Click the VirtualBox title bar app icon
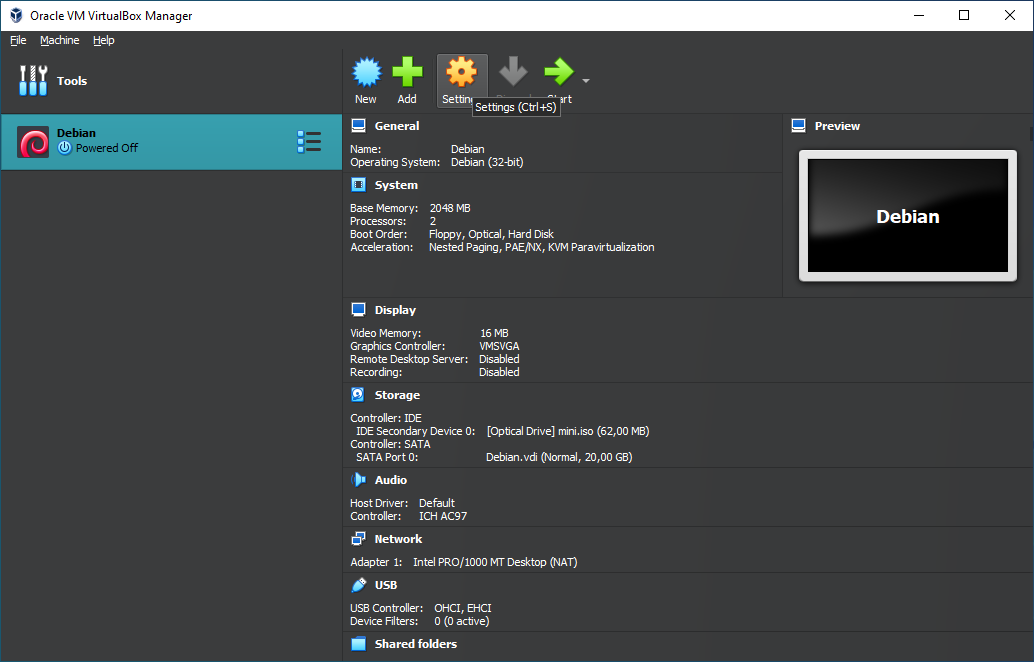 [x=16, y=15]
